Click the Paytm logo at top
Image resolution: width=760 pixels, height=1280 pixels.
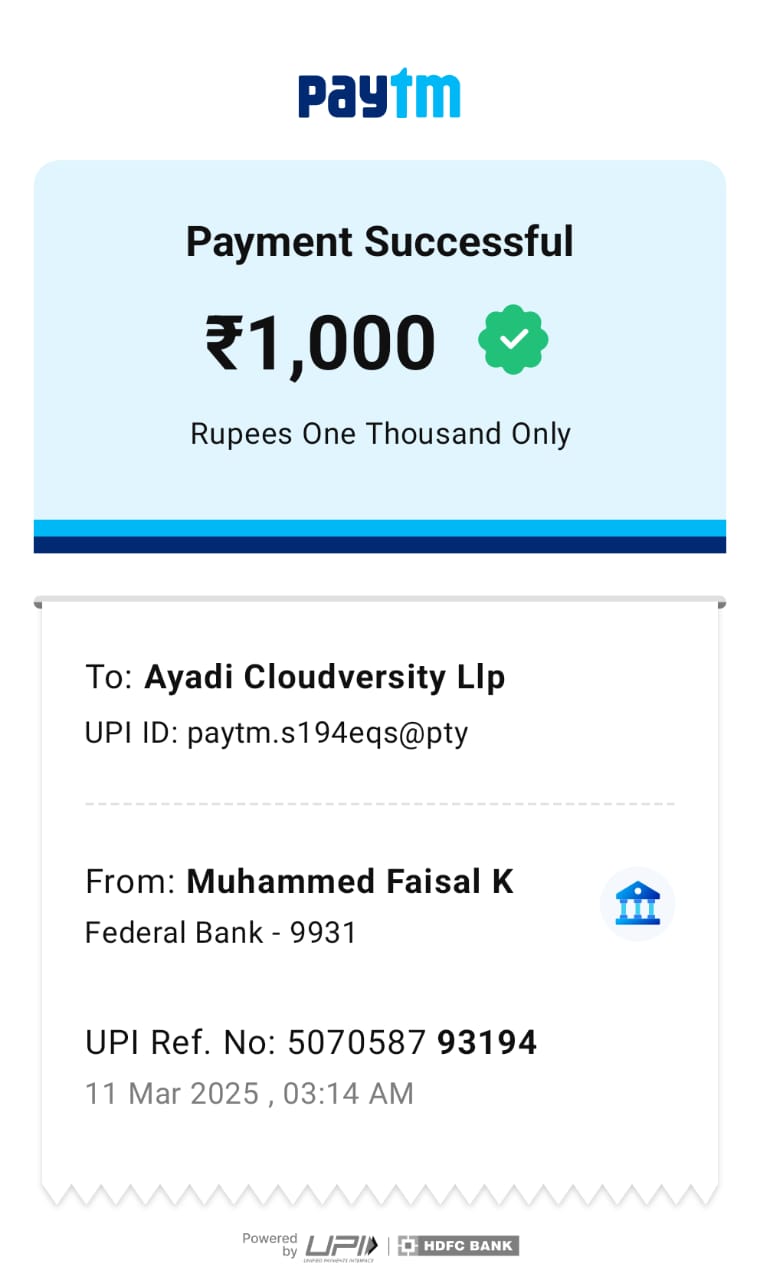click(x=379, y=95)
